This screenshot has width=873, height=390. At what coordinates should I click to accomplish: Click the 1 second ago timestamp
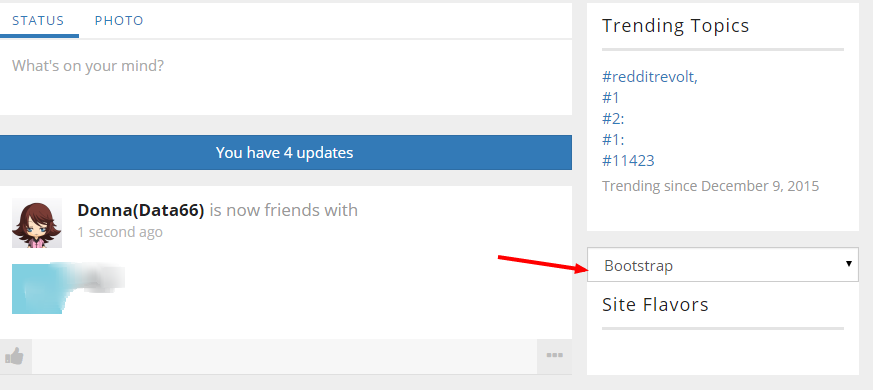(x=120, y=232)
